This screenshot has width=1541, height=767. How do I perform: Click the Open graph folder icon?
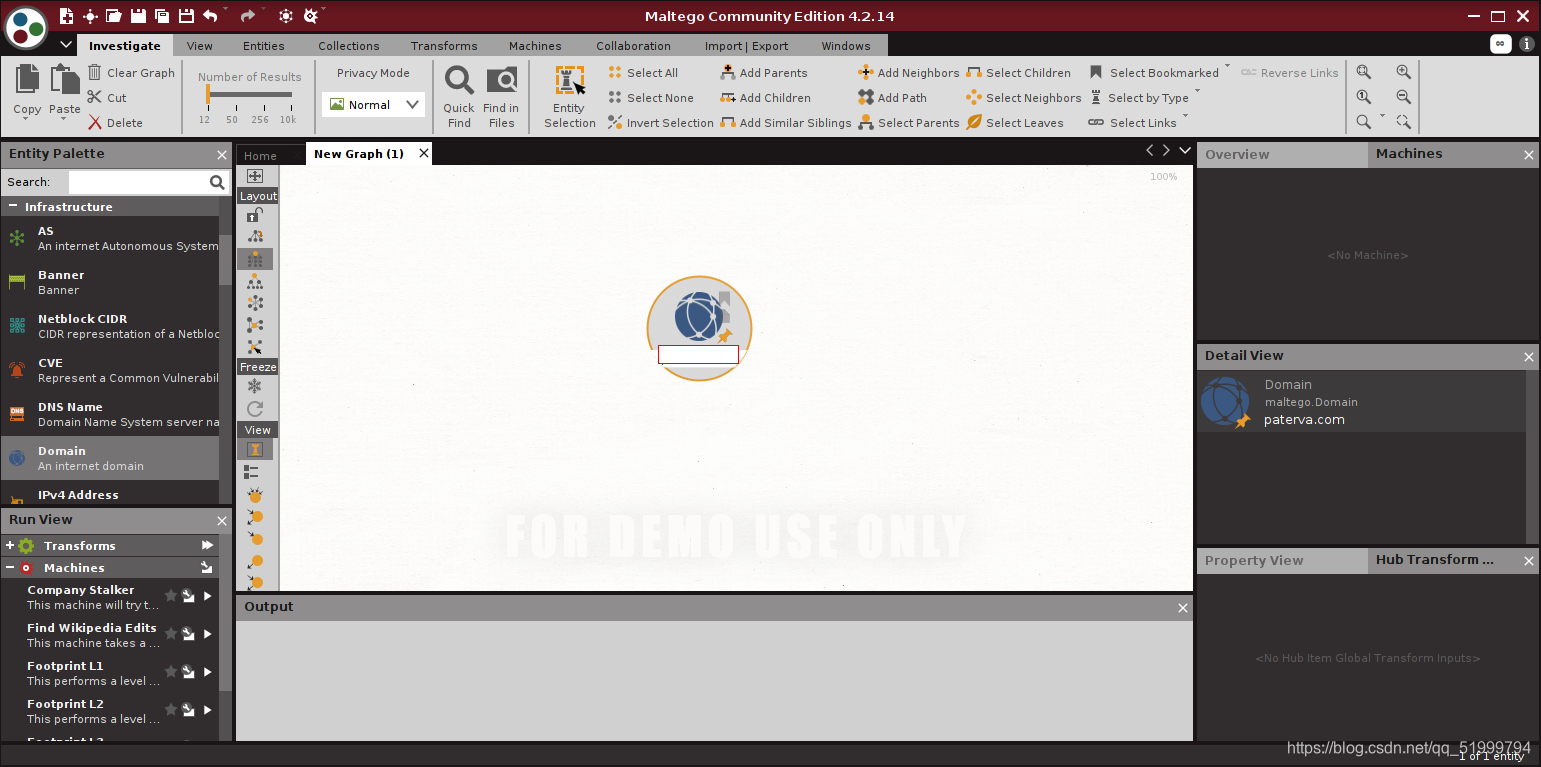click(x=114, y=15)
